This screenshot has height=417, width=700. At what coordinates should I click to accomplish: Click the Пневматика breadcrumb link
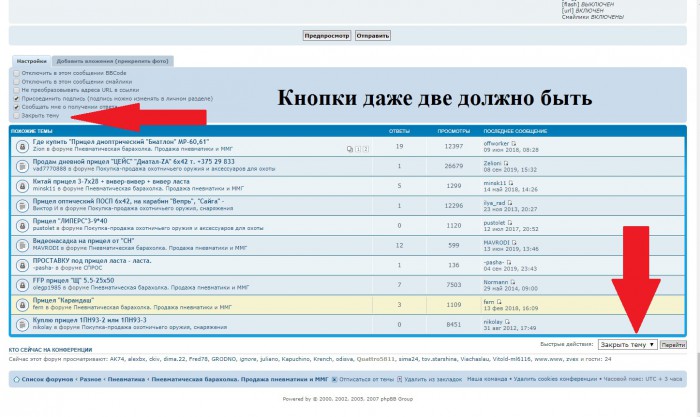point(126,379)
